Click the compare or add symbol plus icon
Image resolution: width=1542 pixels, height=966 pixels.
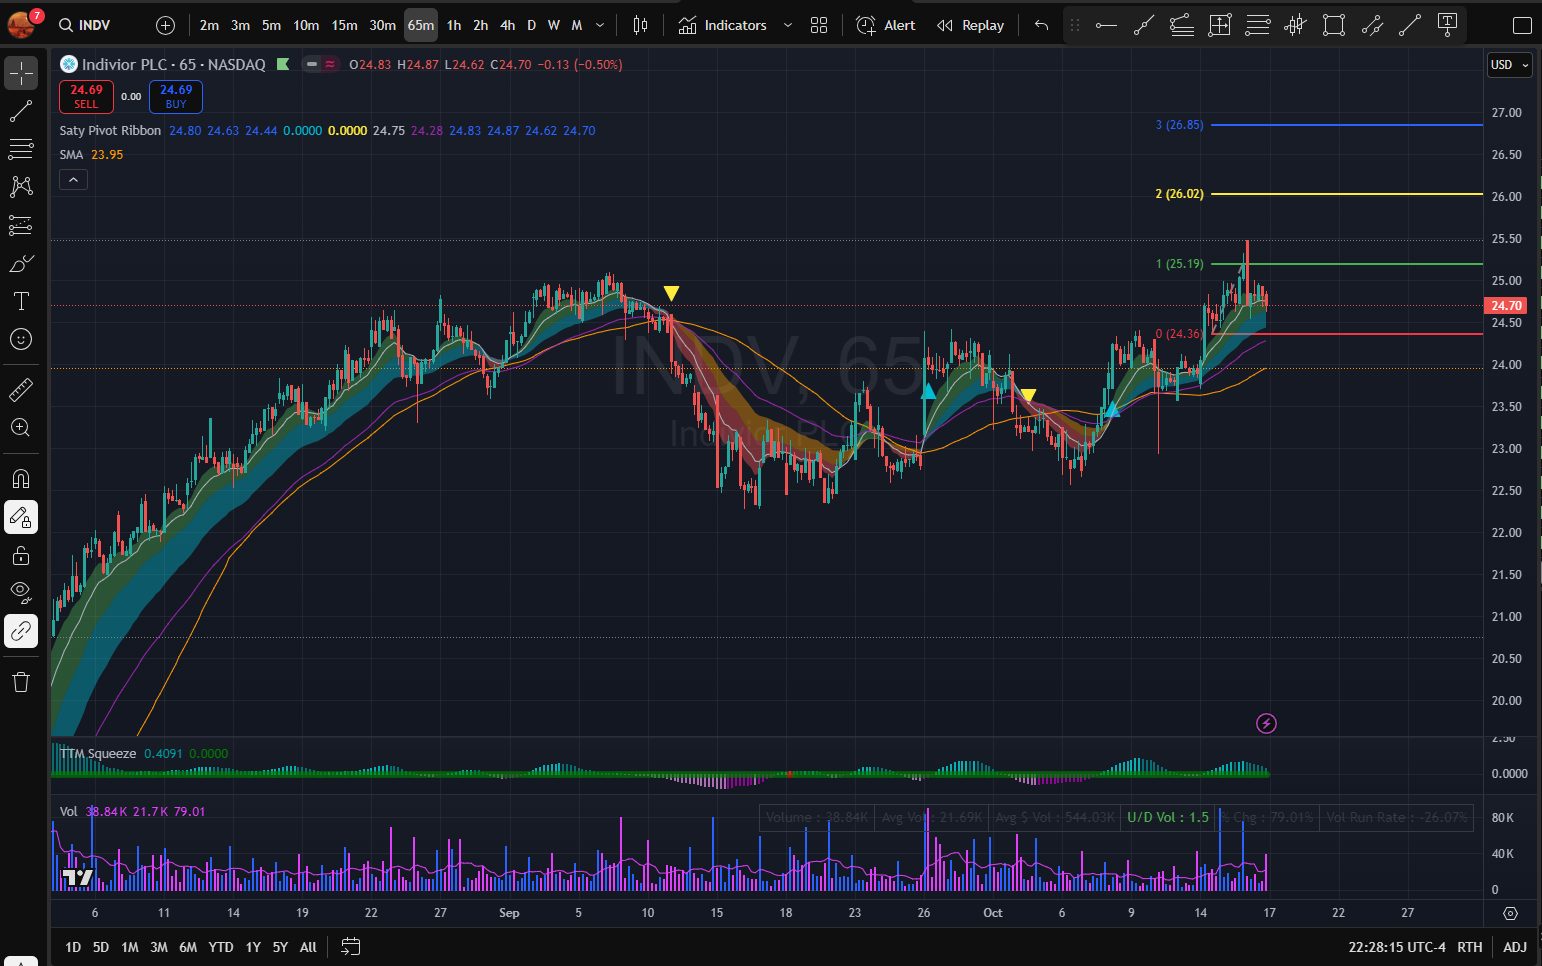click(166, 25)
